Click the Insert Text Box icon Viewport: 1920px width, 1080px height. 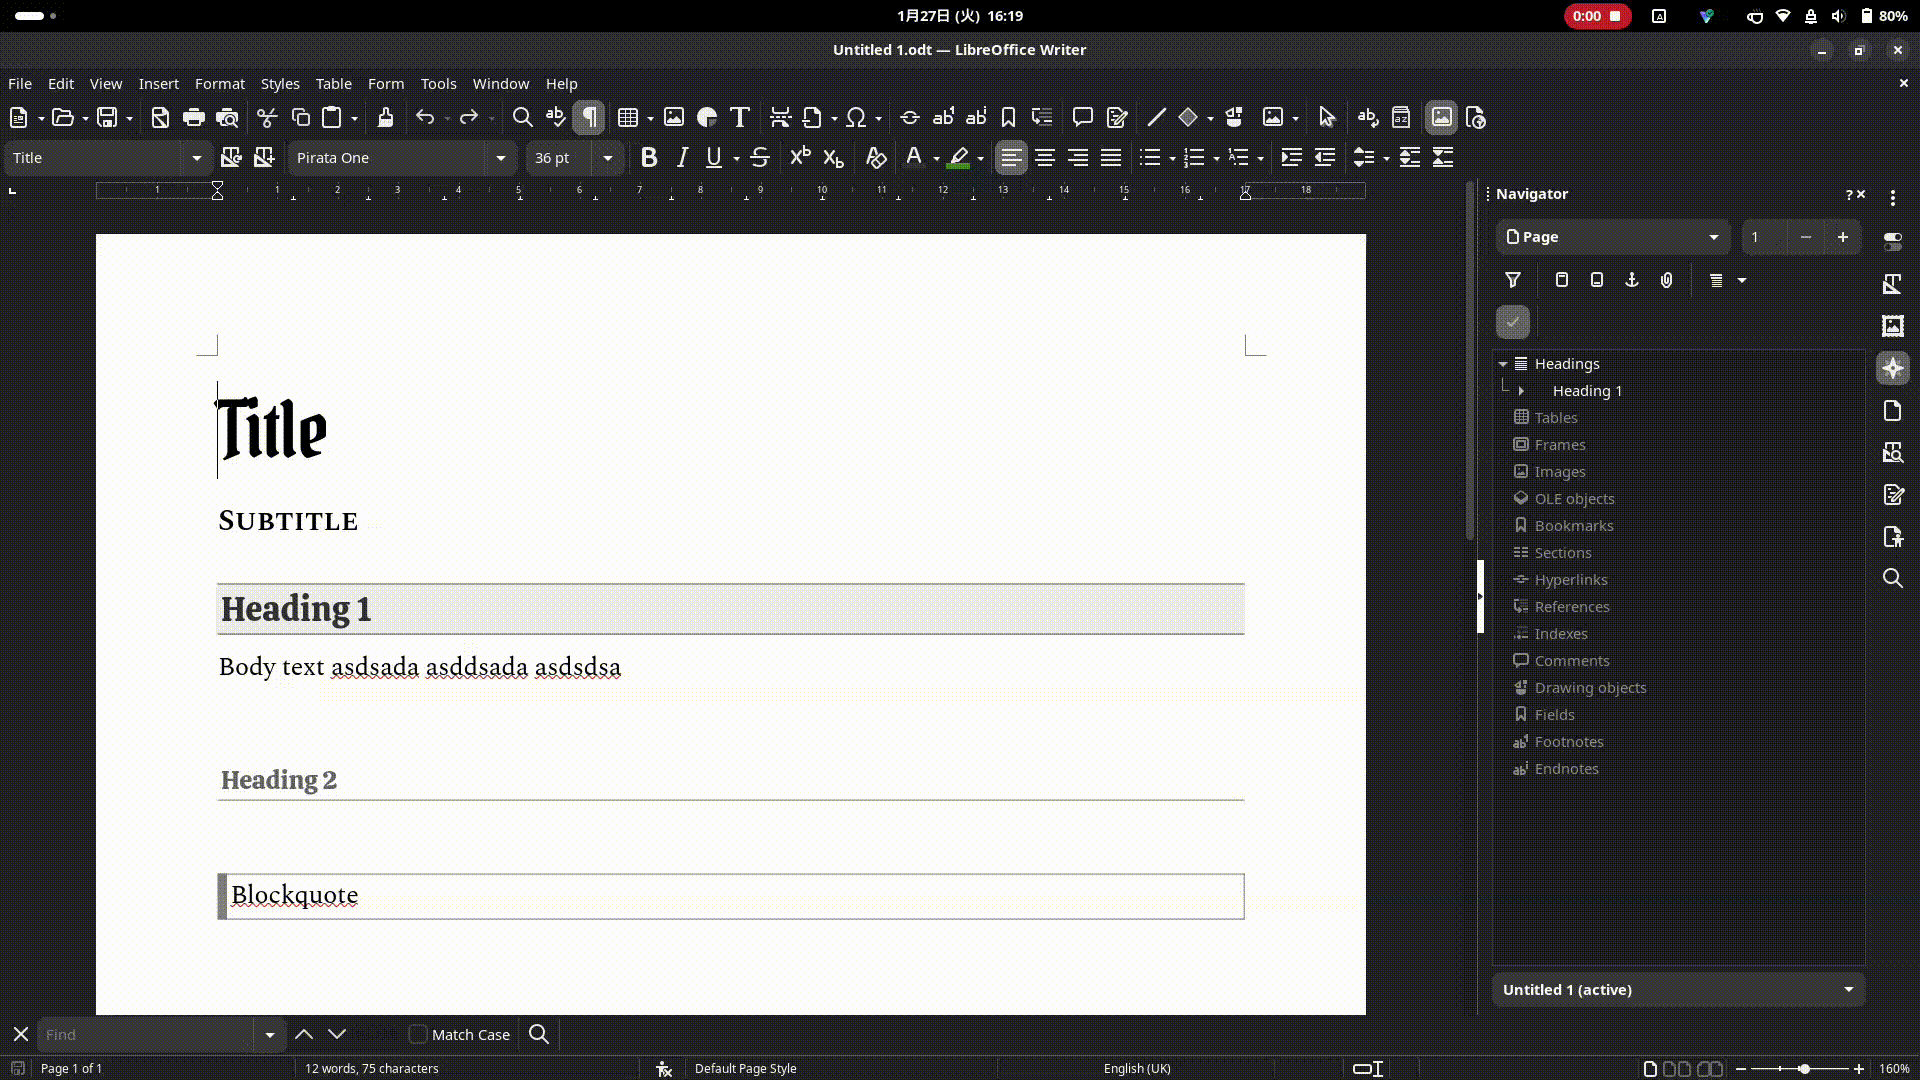click(740, 118)
